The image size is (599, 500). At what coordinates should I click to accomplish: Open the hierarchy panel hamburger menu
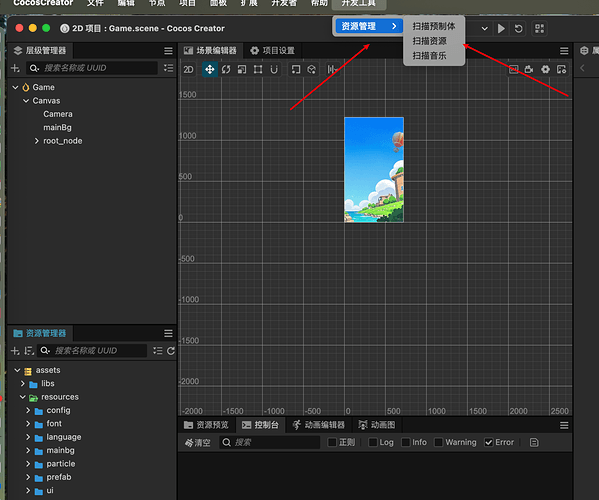click(168, 51)
